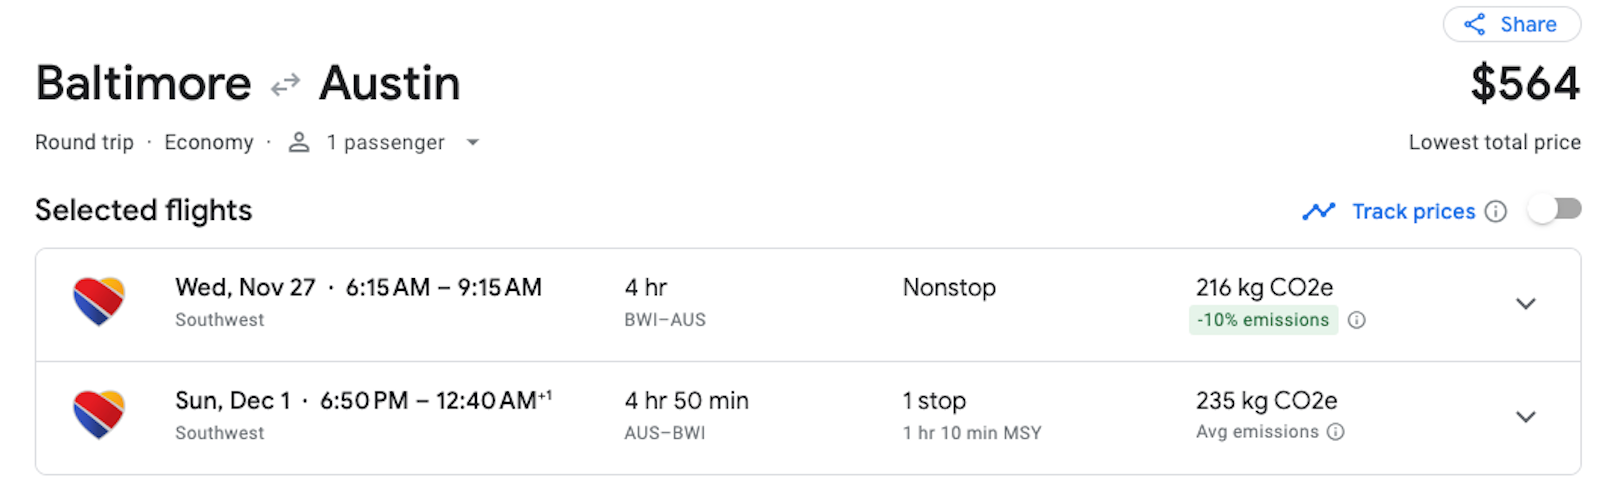Click the $564 lowest total price
This screenshot has height=486, width=1600.
coord(1524,84)
